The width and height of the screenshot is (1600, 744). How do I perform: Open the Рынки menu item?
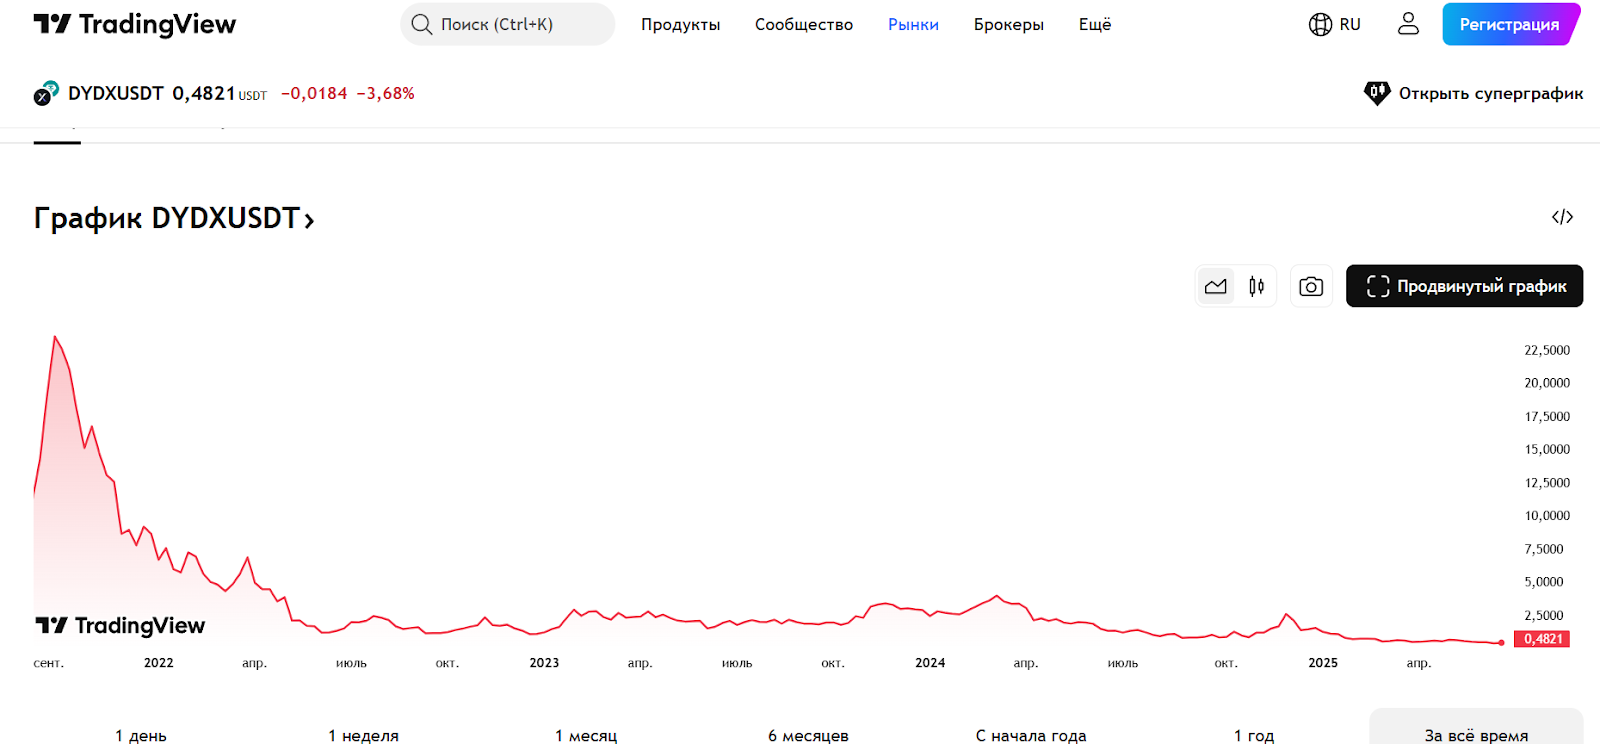[913, 24]
